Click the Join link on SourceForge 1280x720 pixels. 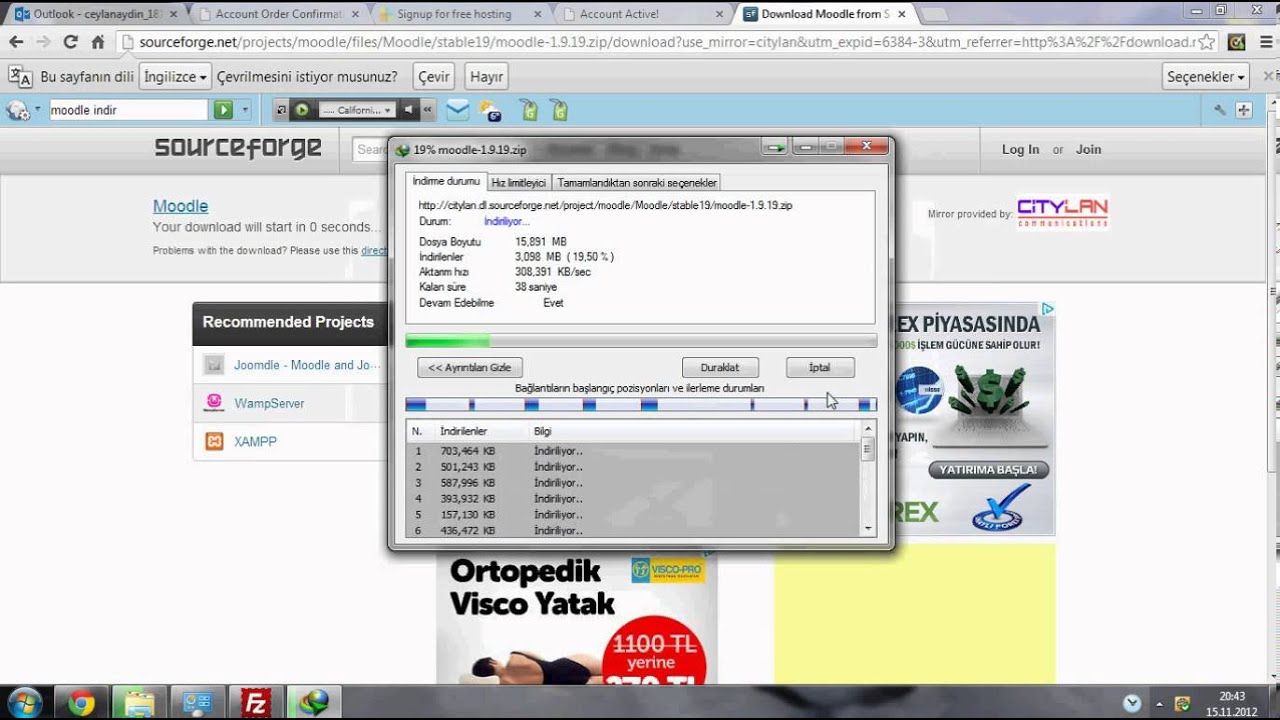pyautogui.click(x=1088, y=149)
